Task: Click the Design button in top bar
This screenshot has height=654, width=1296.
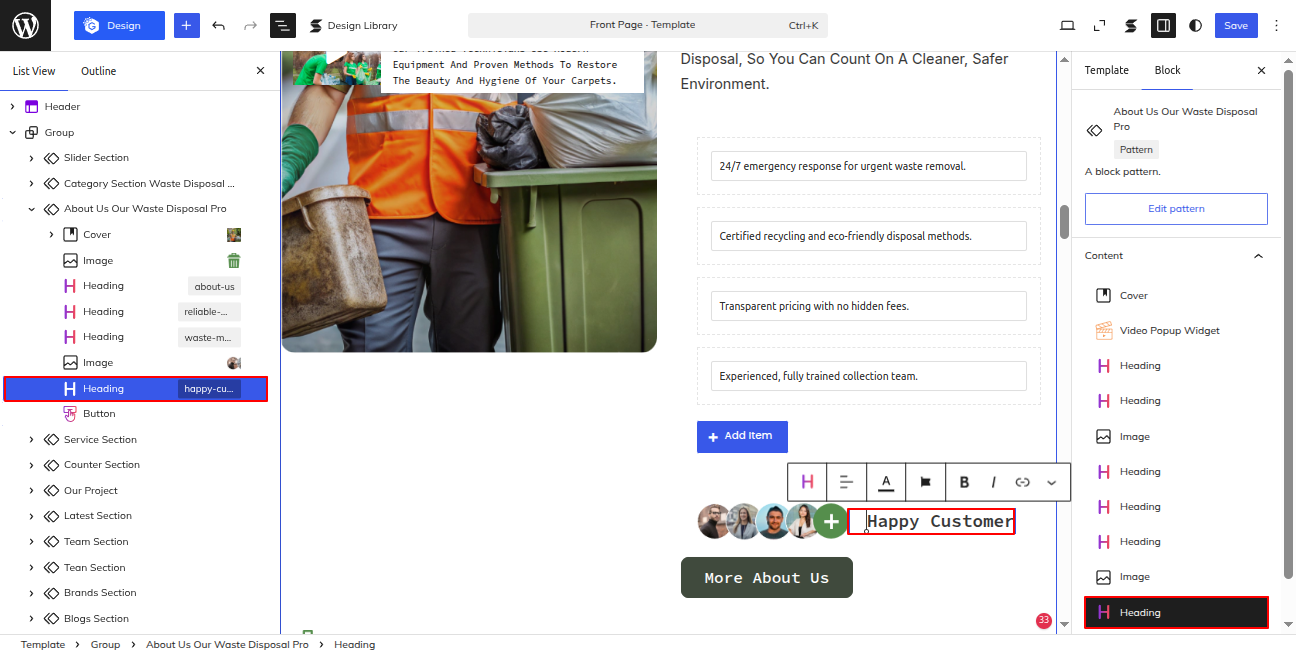Action: [119, 25]
